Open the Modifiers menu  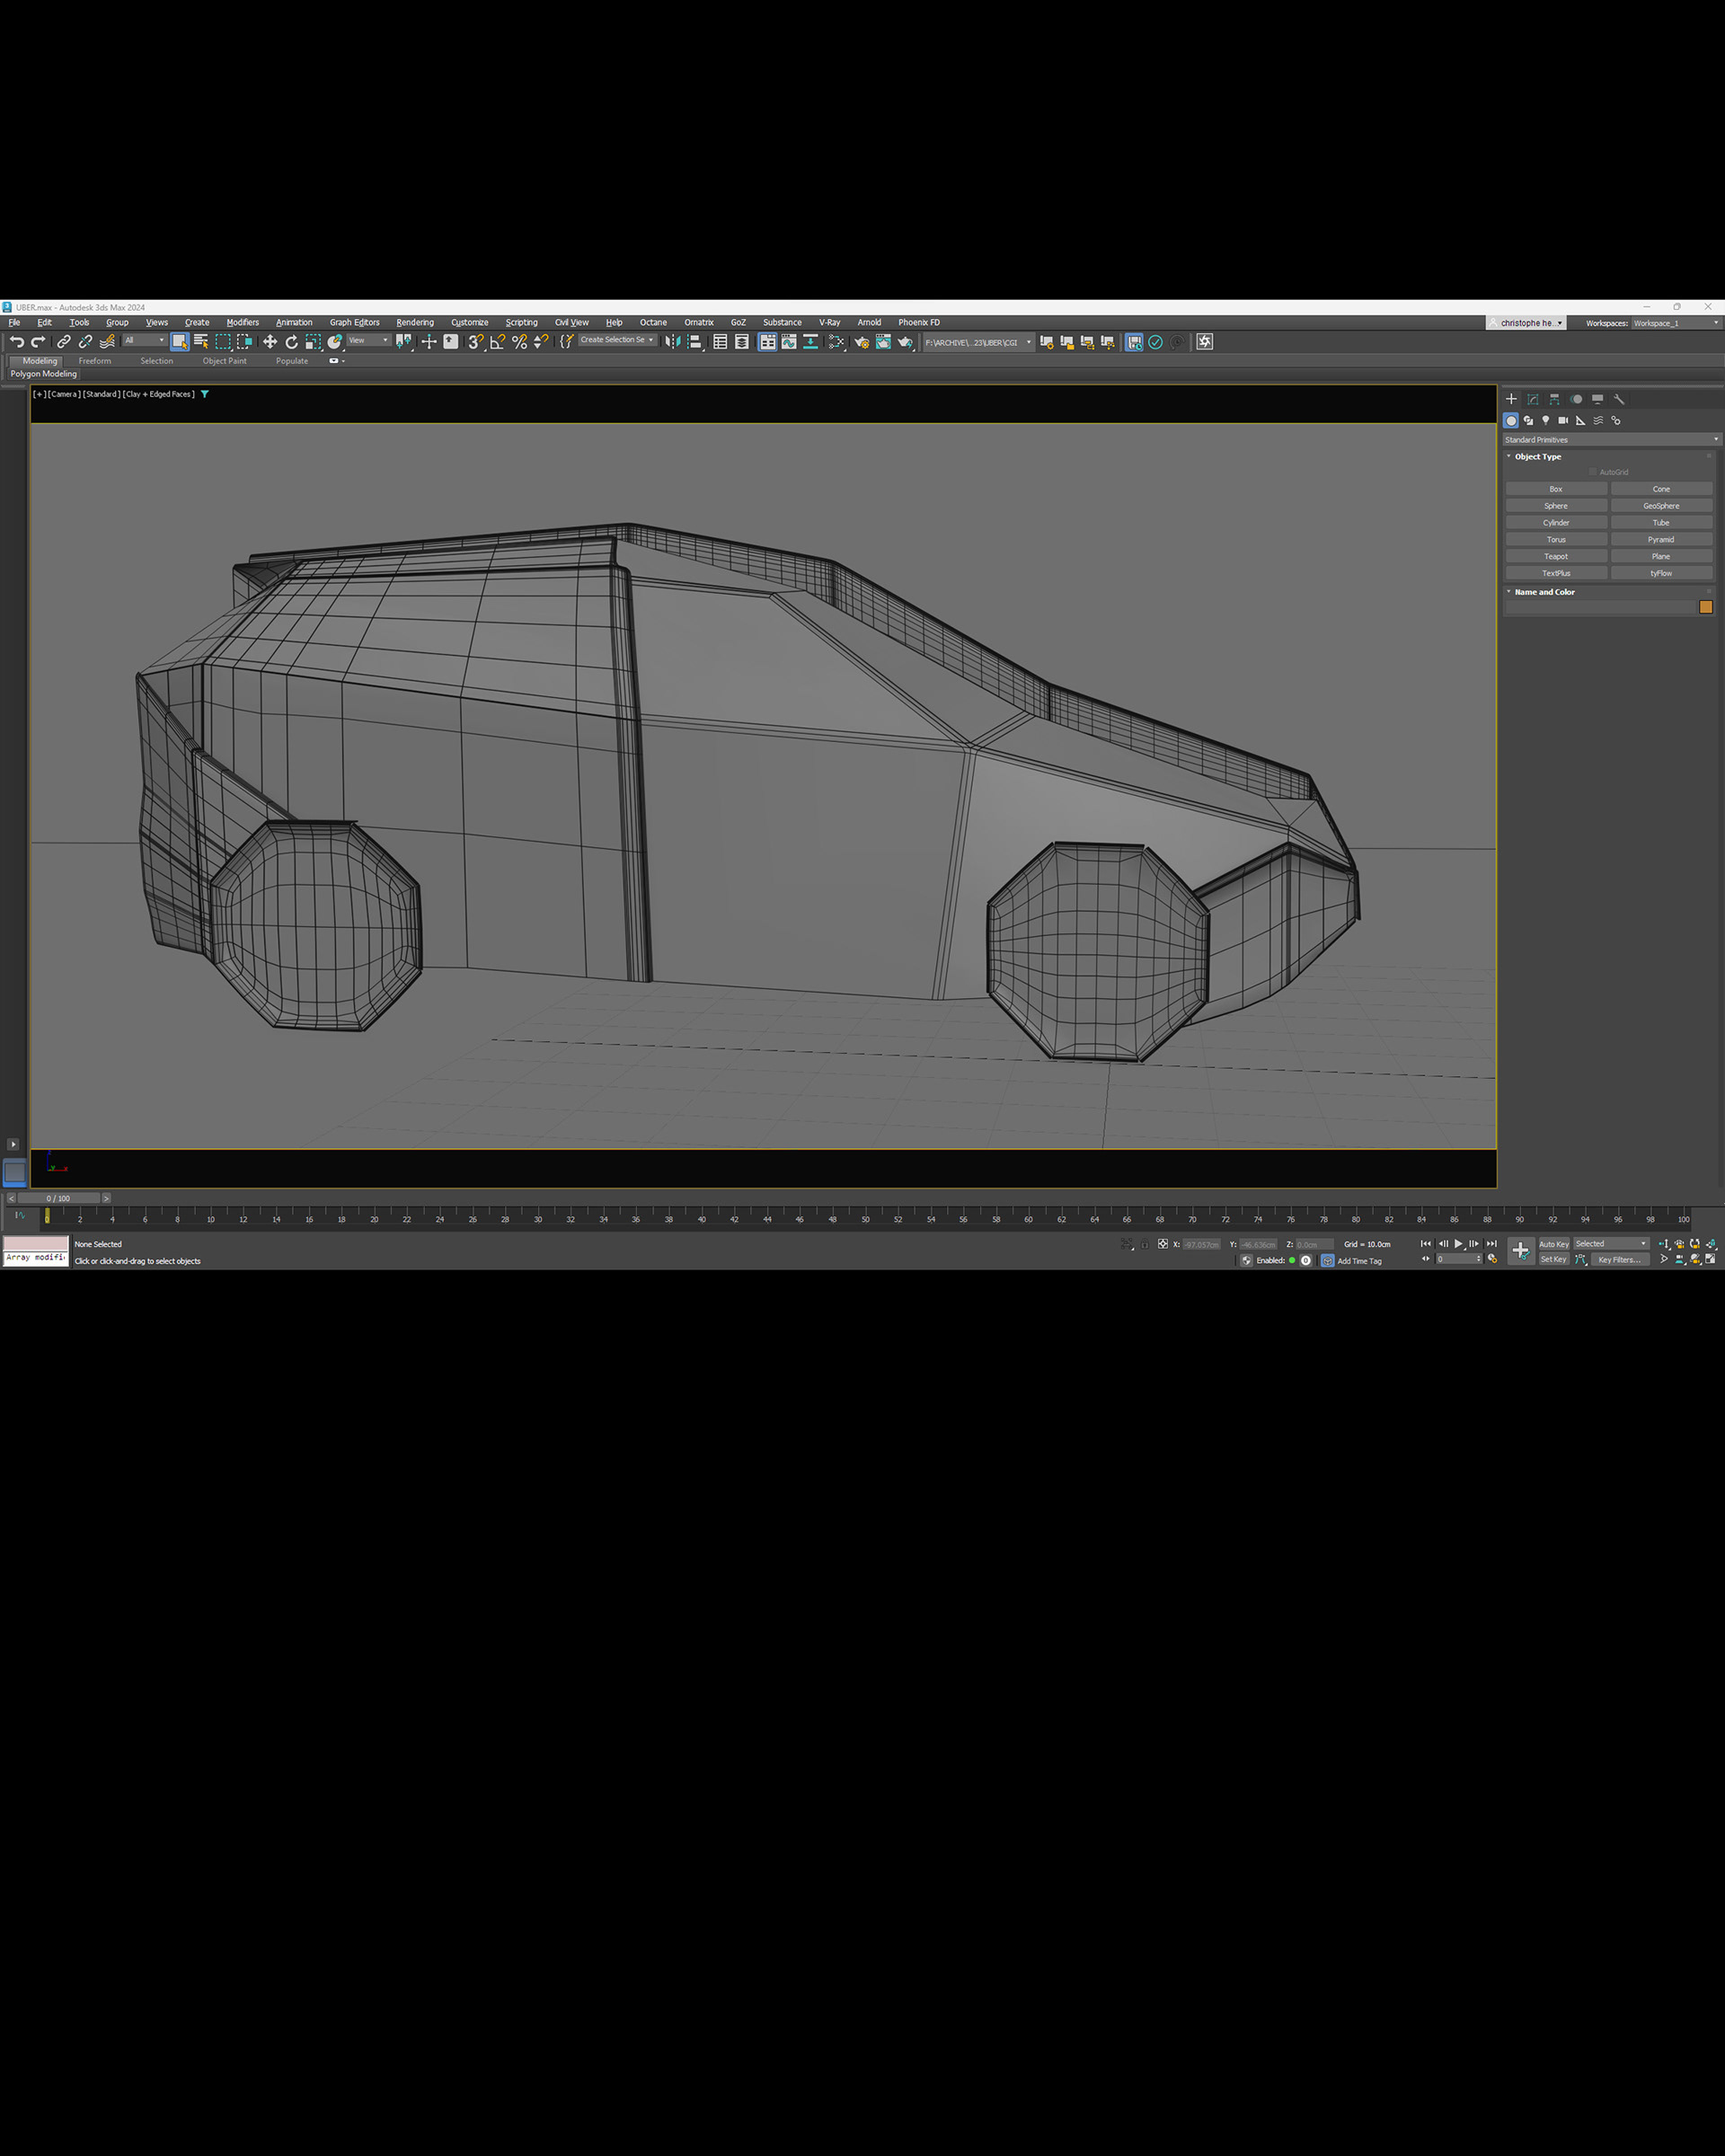pyautogui.click(x=242, y=322)
